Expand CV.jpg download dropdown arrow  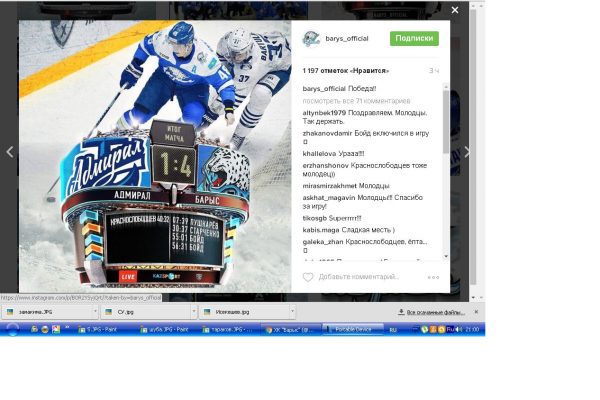(194, 312)
